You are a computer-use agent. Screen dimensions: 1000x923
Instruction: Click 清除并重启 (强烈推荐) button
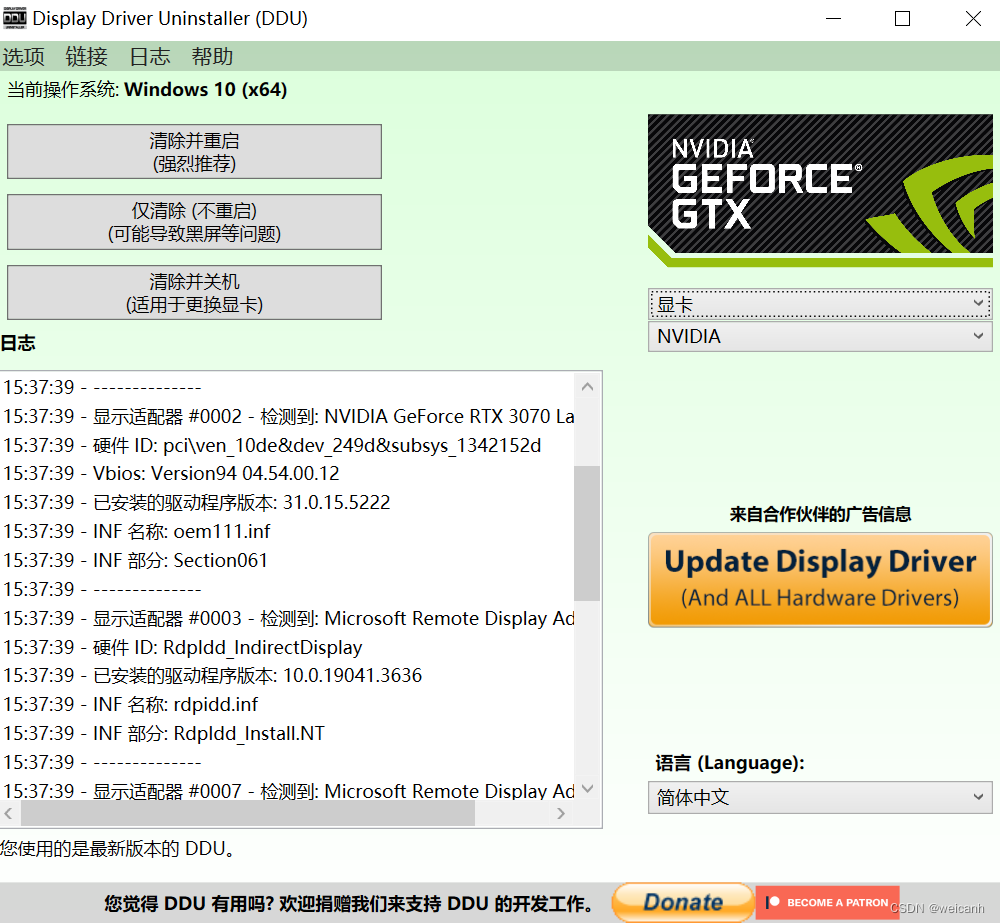click(195, 152)
